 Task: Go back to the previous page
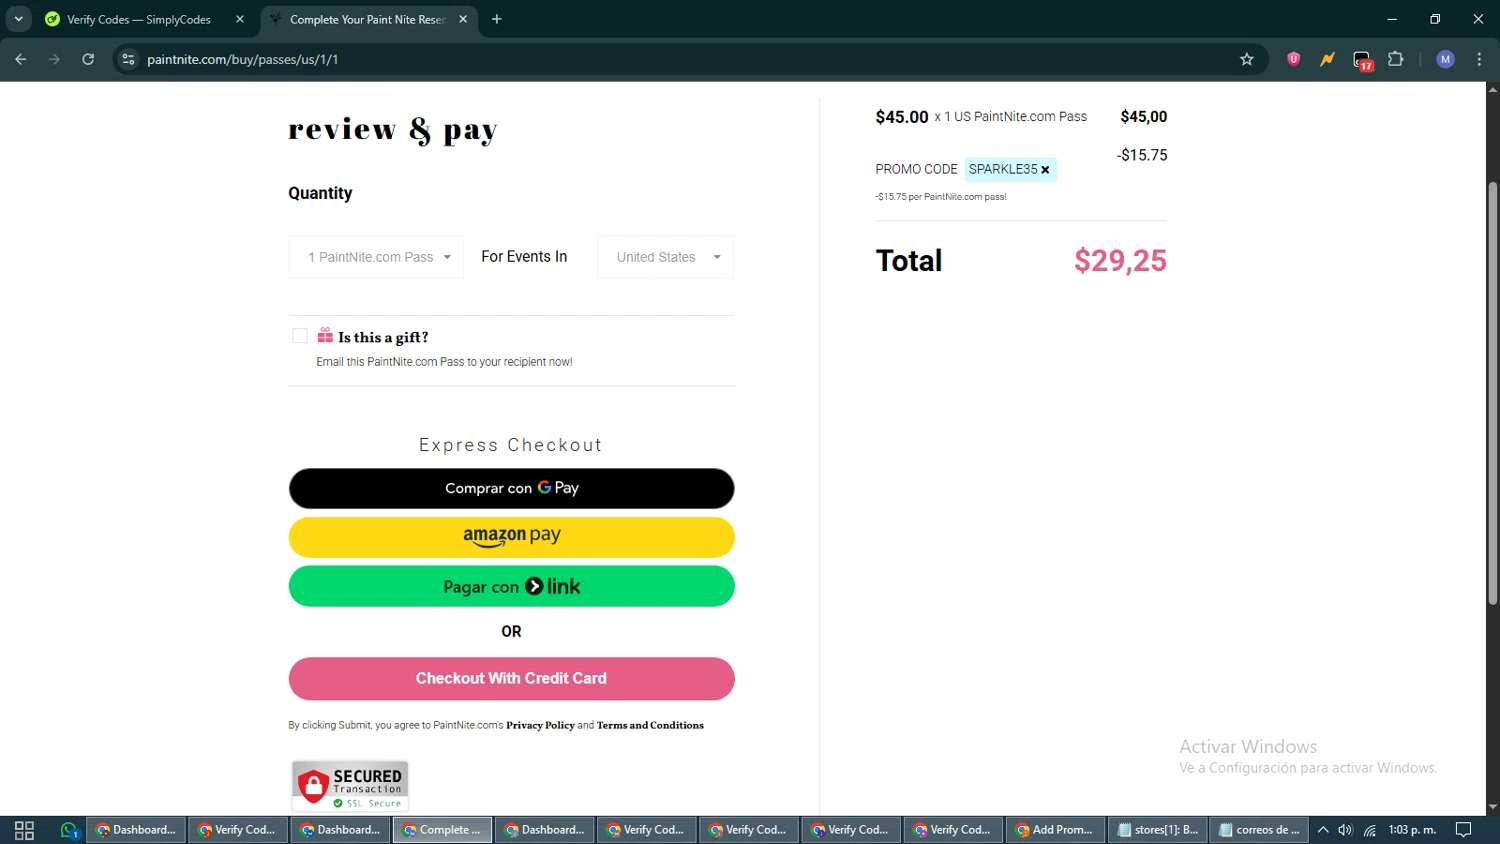21,59
